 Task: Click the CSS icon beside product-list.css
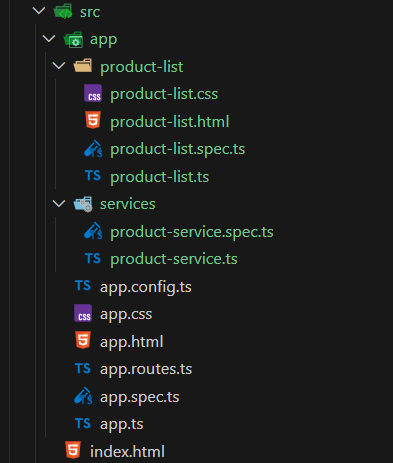point(93,94)
